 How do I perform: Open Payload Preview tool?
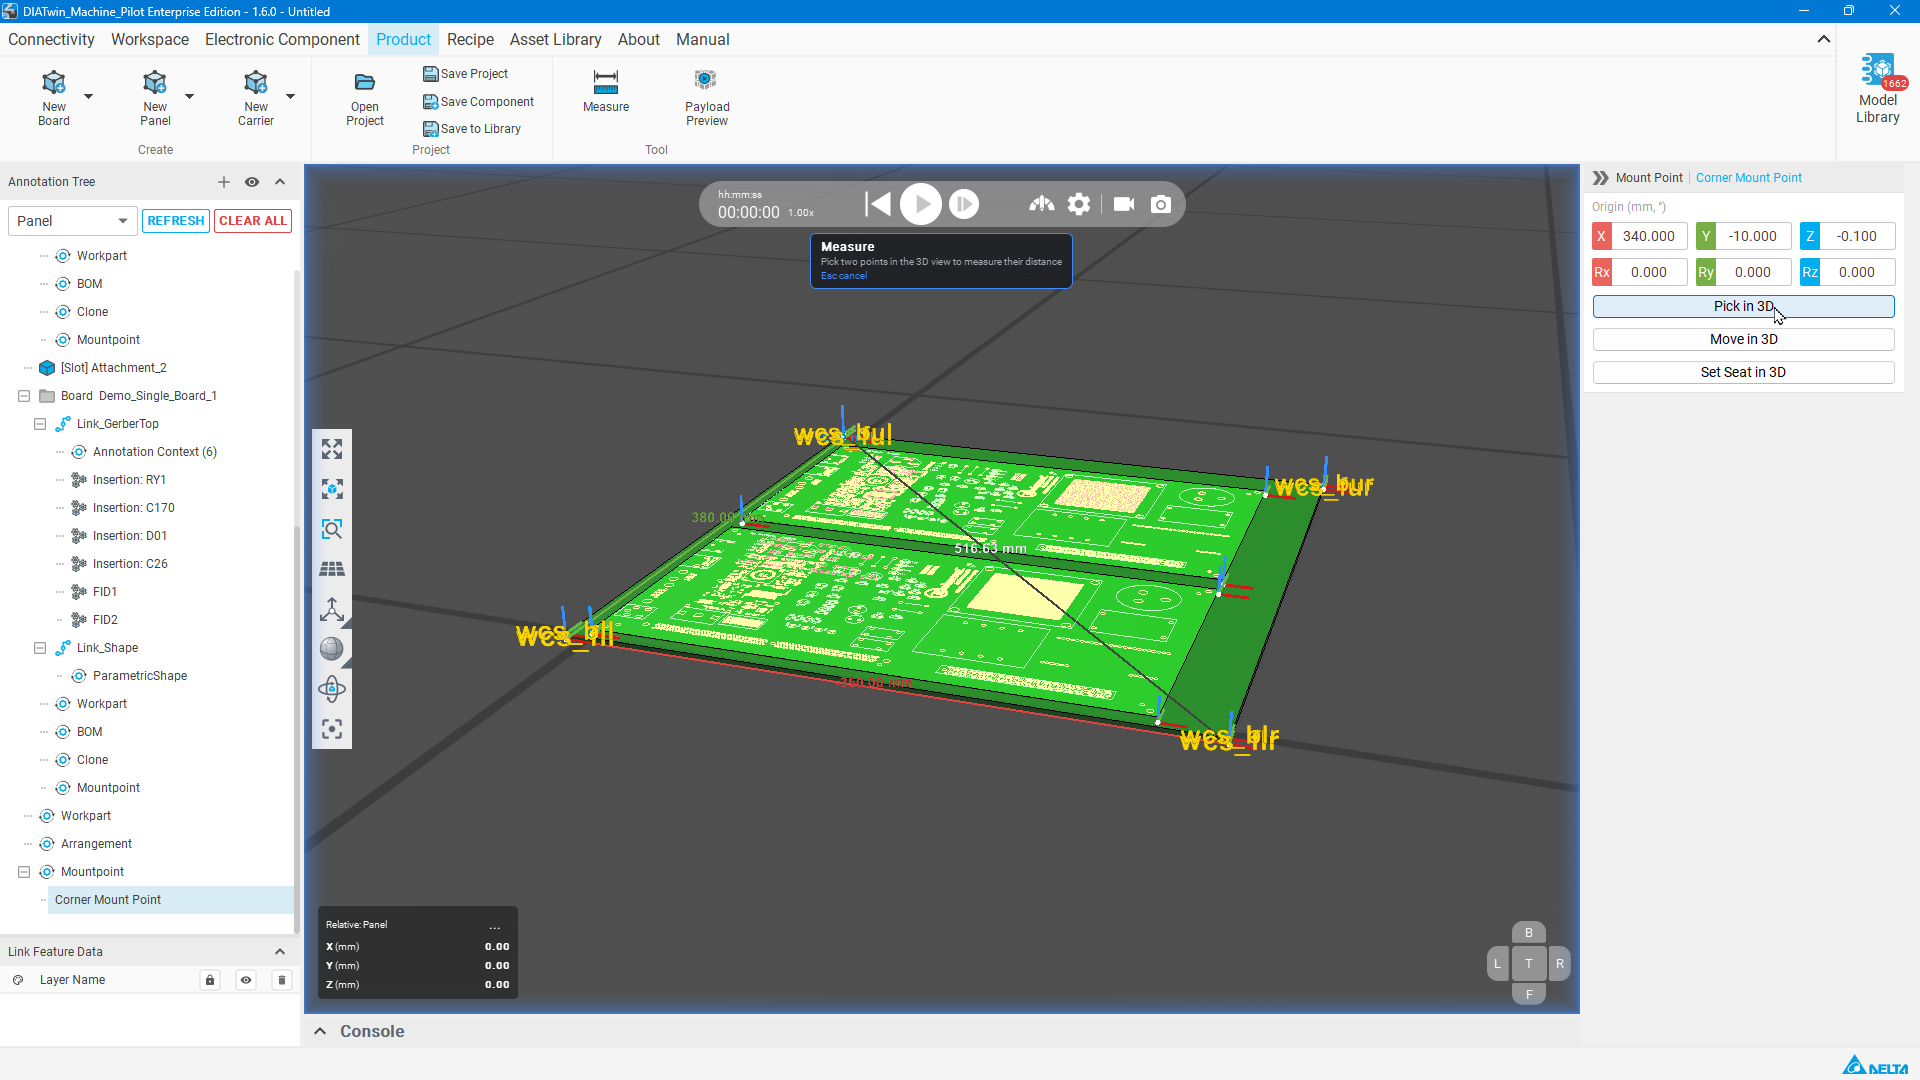(707, 98)
